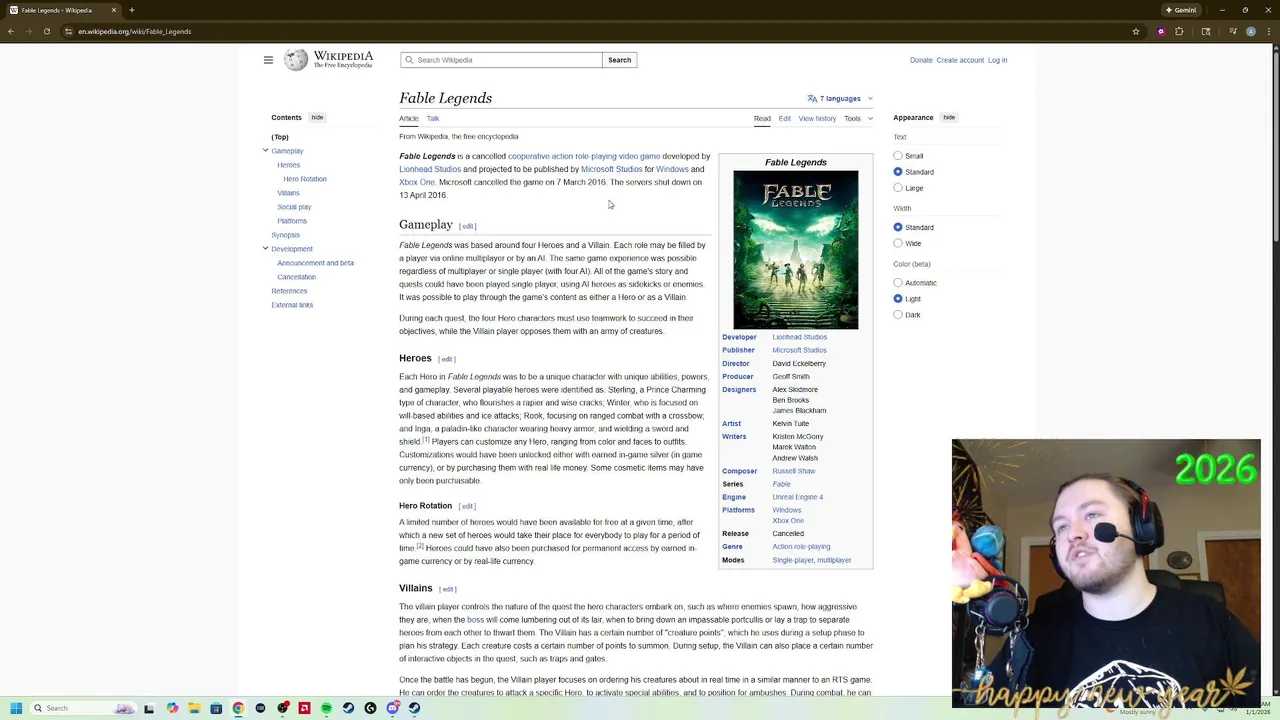Select Small text size
The image size is (1280, 720).
coord(898,156)
